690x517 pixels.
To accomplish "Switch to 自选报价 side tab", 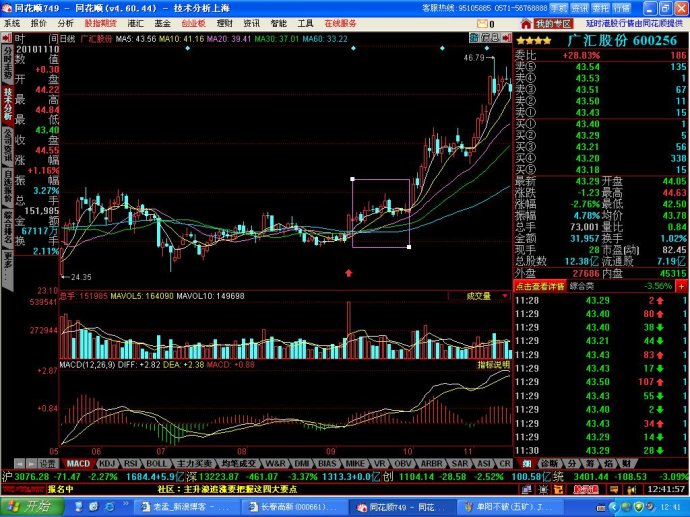I will [x=7, y=187].
